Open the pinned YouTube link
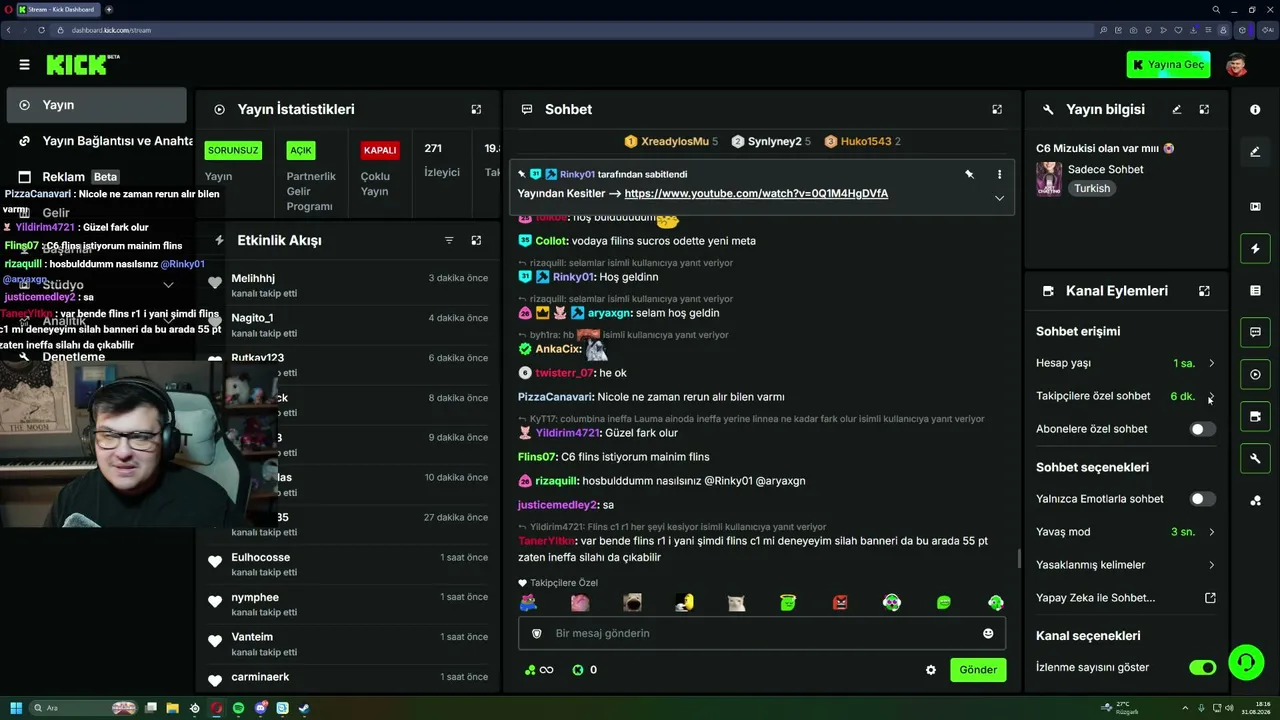The height and width of the screenshot is (720, 1280). click(756, 193)
